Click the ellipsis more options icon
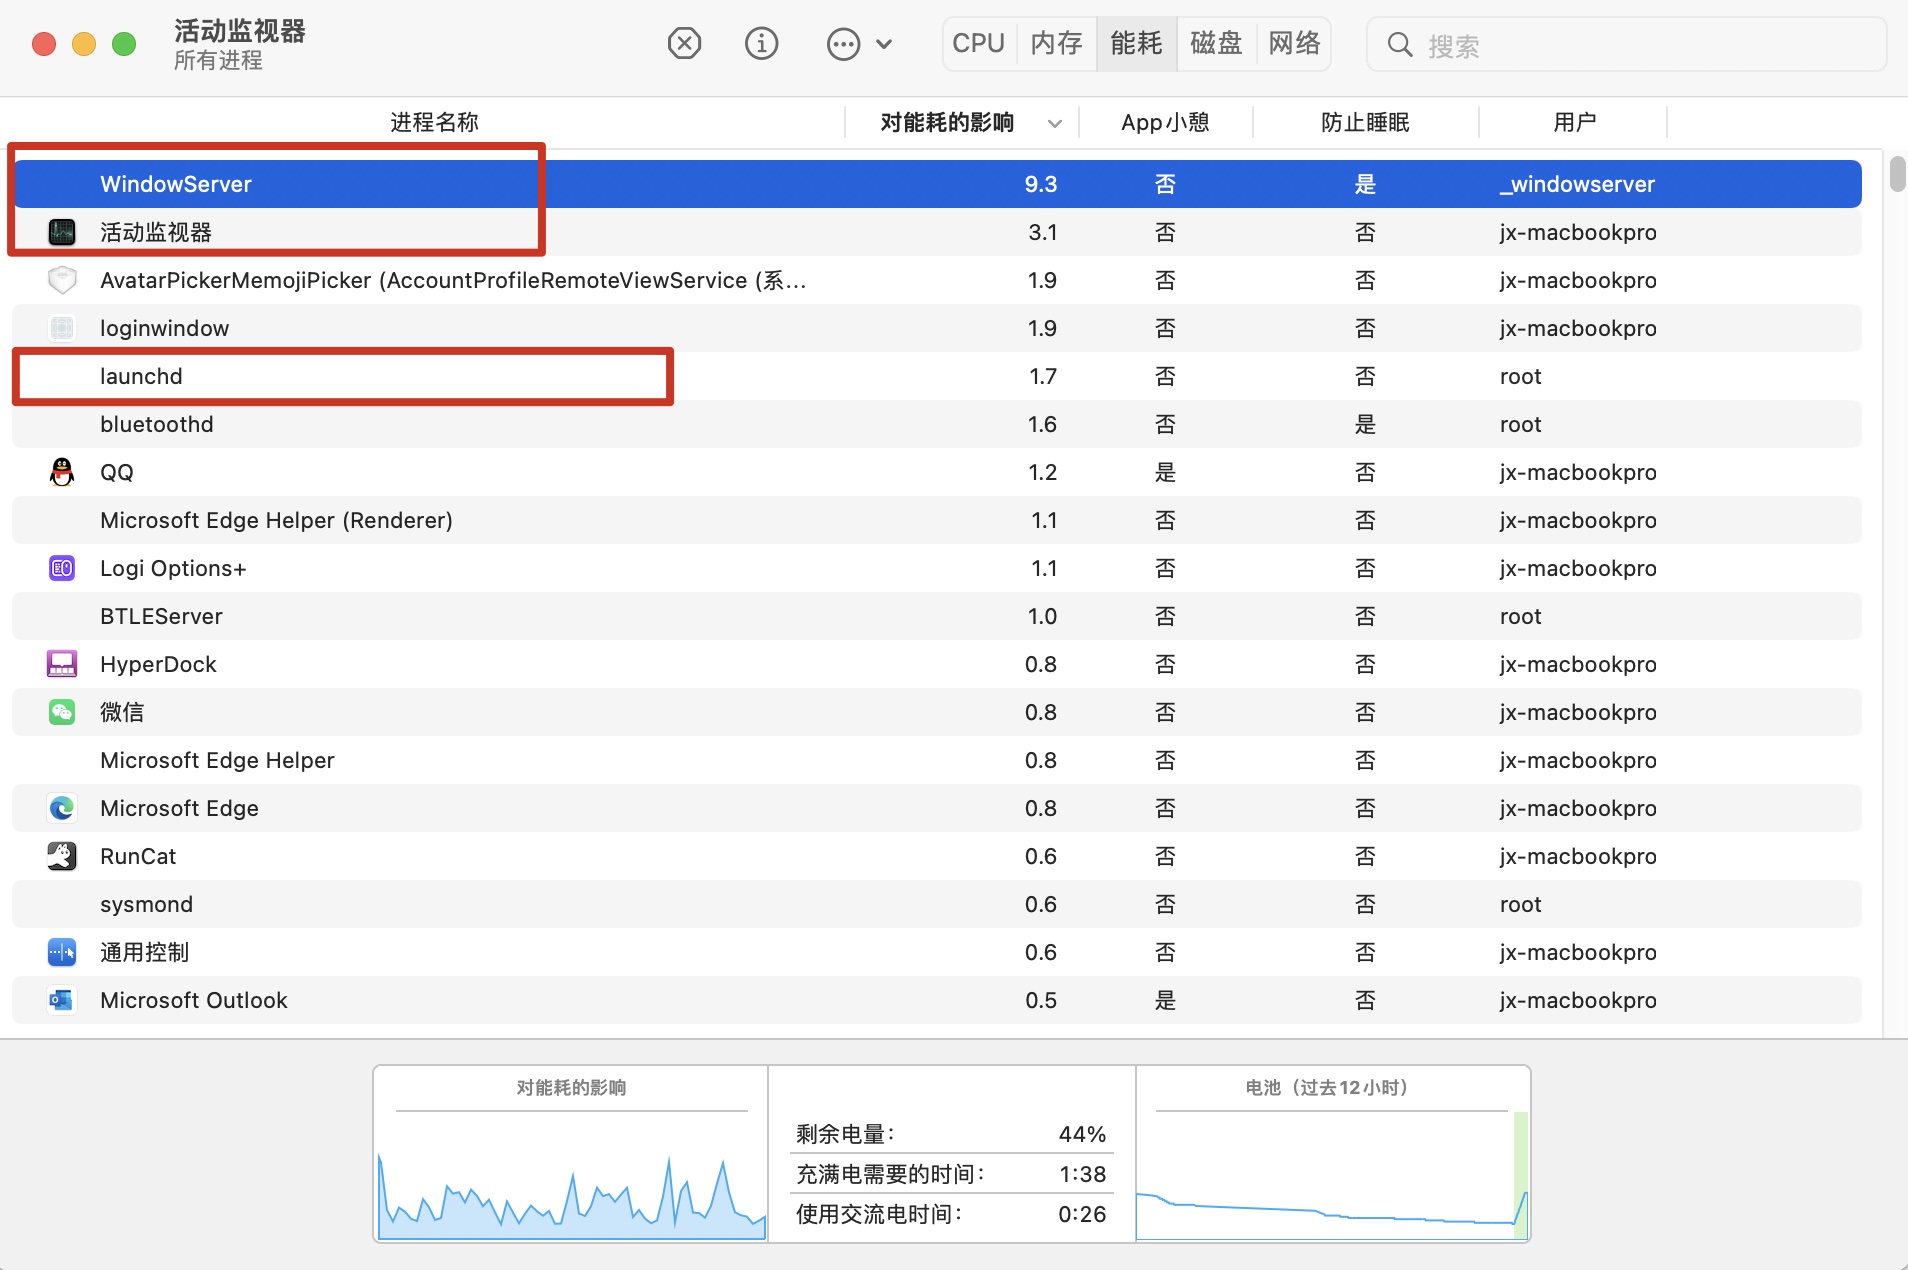 [x=843, y=44]
